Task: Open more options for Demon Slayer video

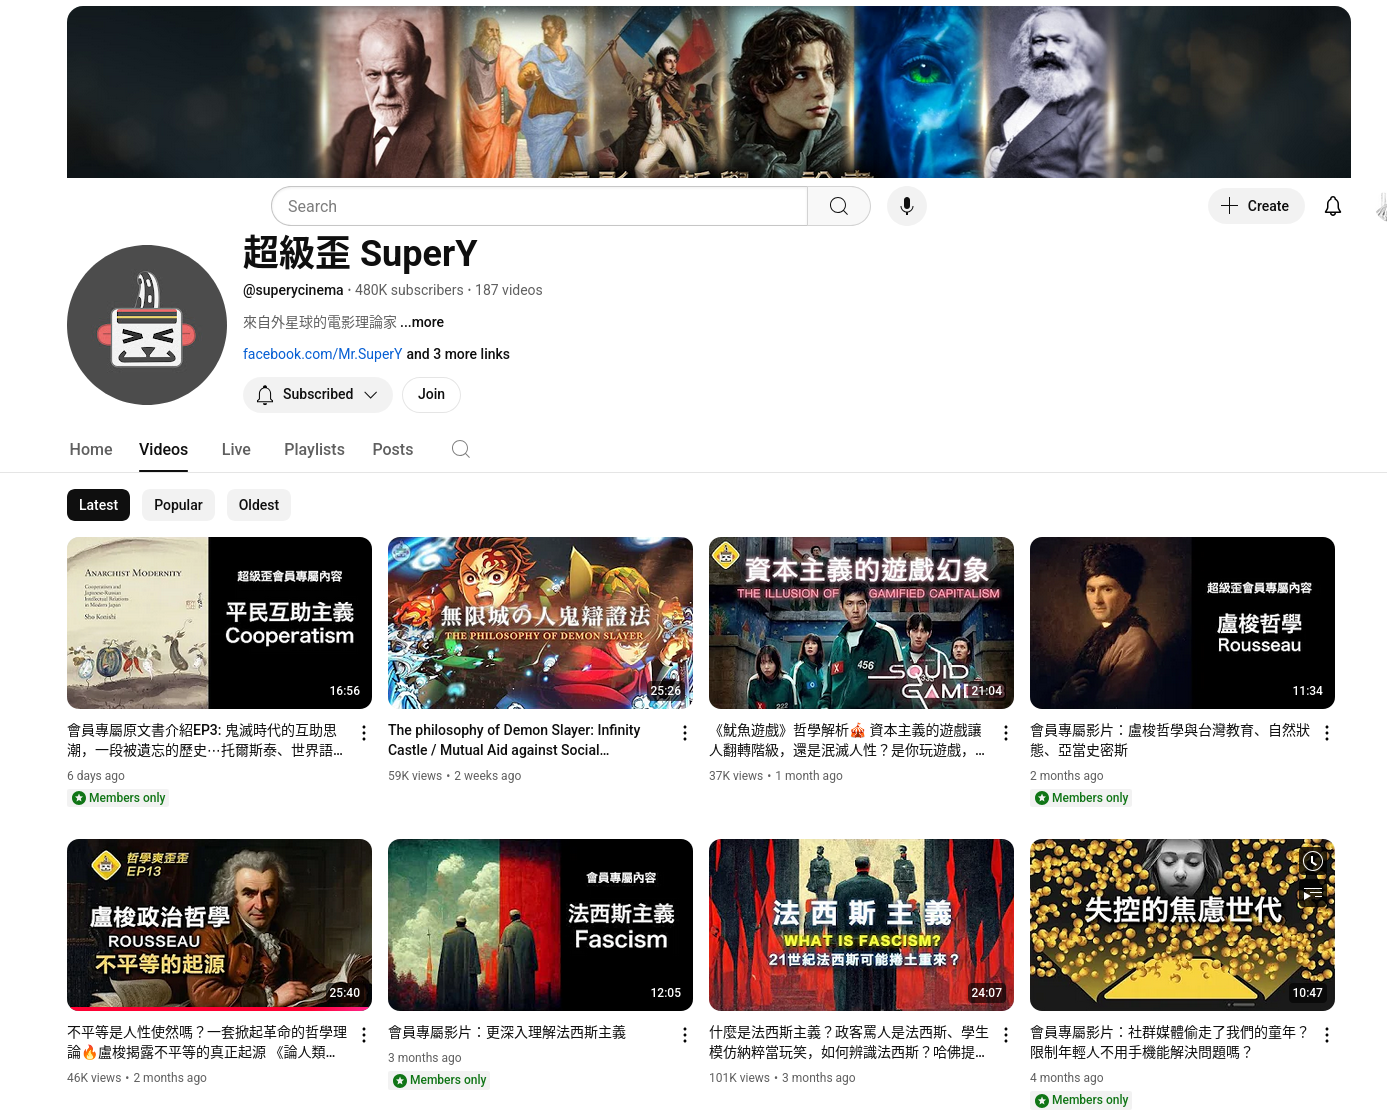Action: pyautogui.click(x=685, y=733)
